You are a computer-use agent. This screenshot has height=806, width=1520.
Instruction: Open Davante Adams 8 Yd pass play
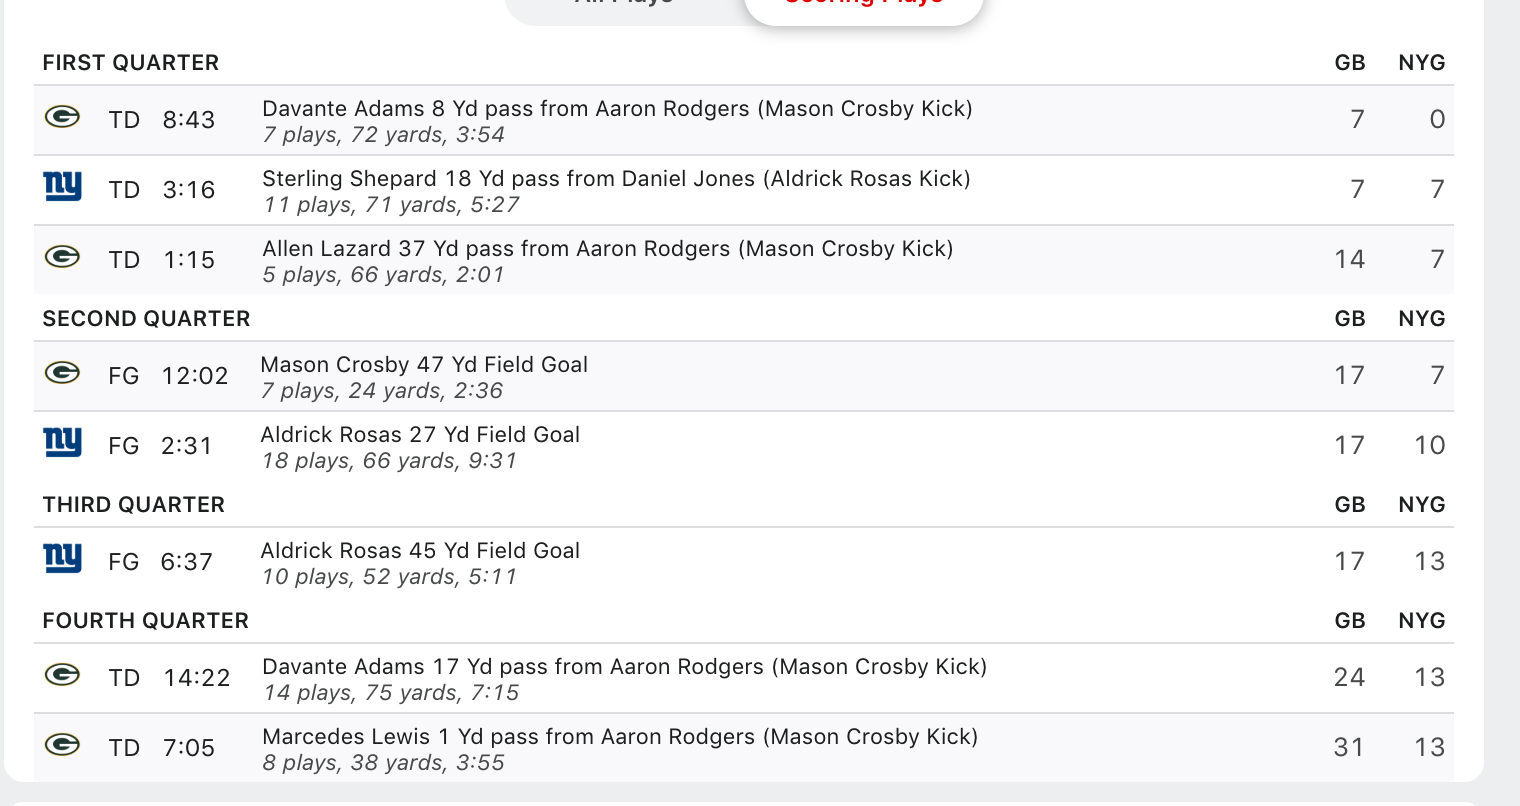pos(617,109)
